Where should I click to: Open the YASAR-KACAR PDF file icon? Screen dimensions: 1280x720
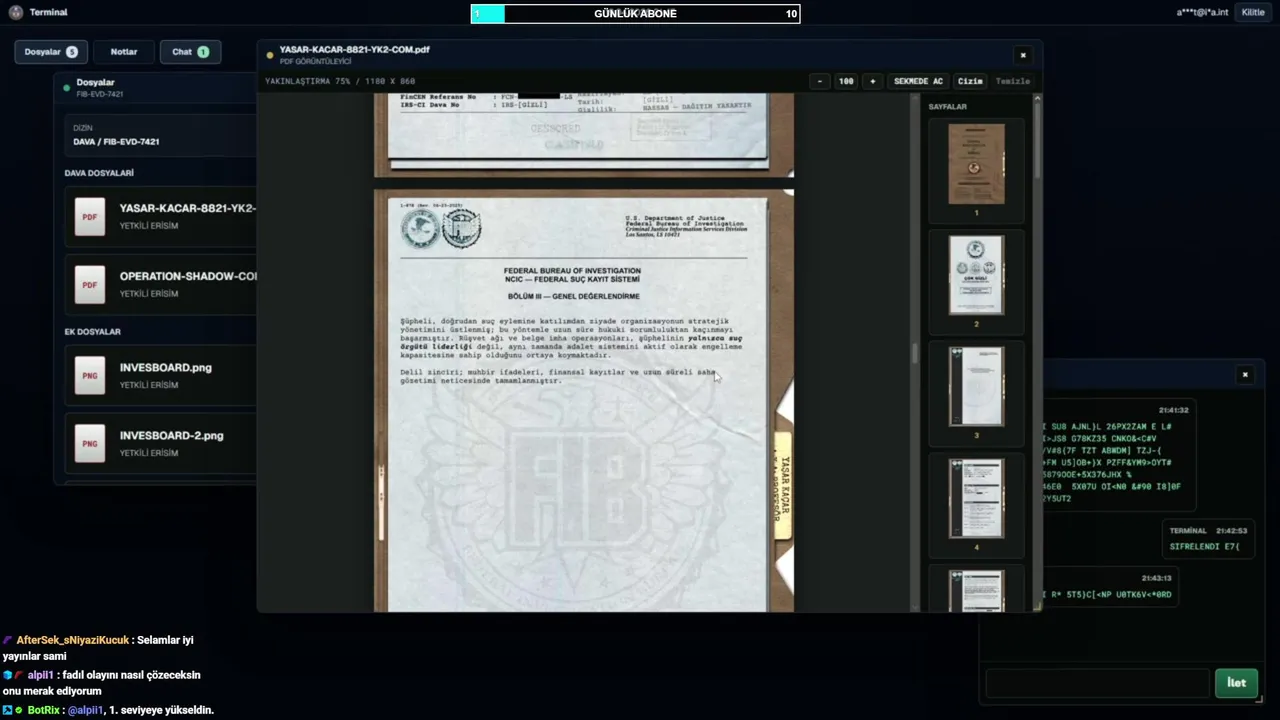[90, 217]
